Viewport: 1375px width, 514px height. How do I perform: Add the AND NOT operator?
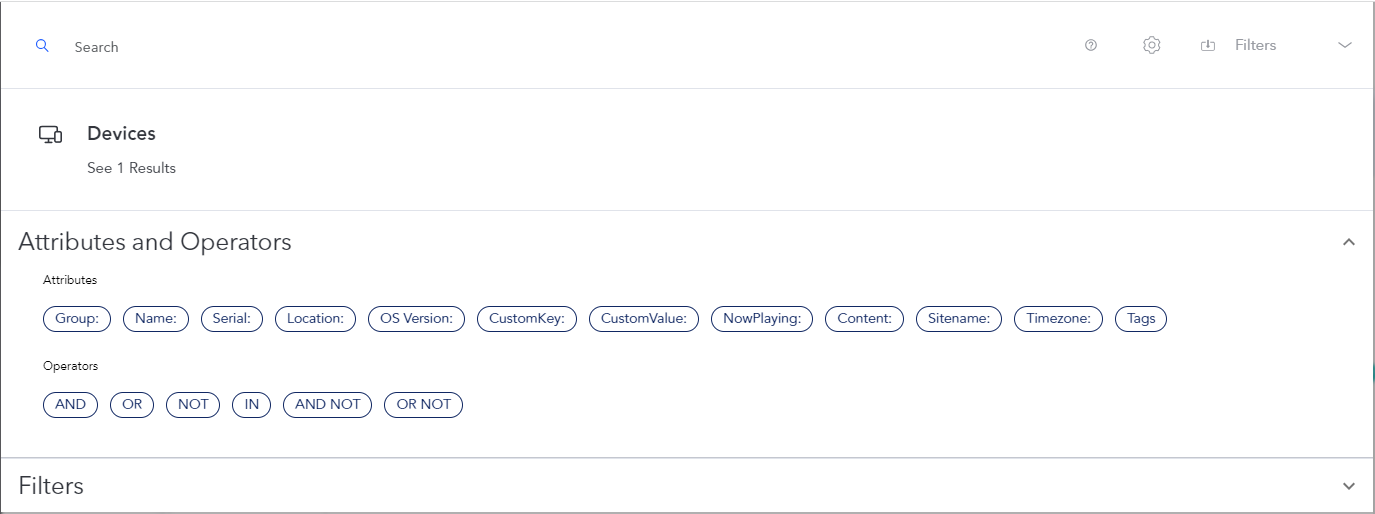[327, 404]
